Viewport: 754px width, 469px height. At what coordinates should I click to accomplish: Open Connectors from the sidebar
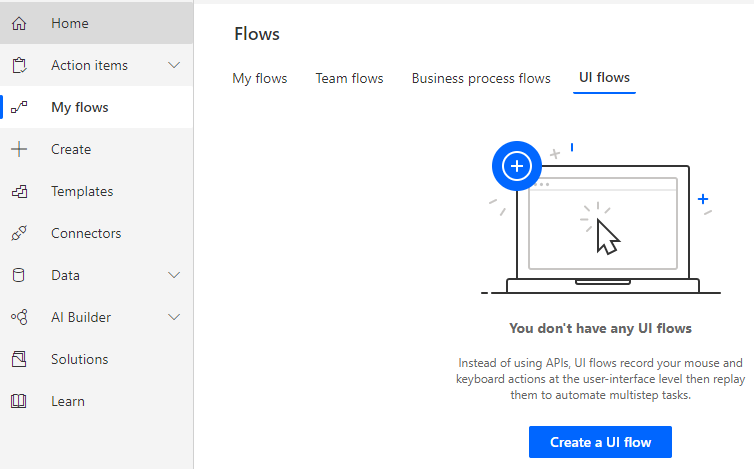pyautogui.click(x=96, y=233)
